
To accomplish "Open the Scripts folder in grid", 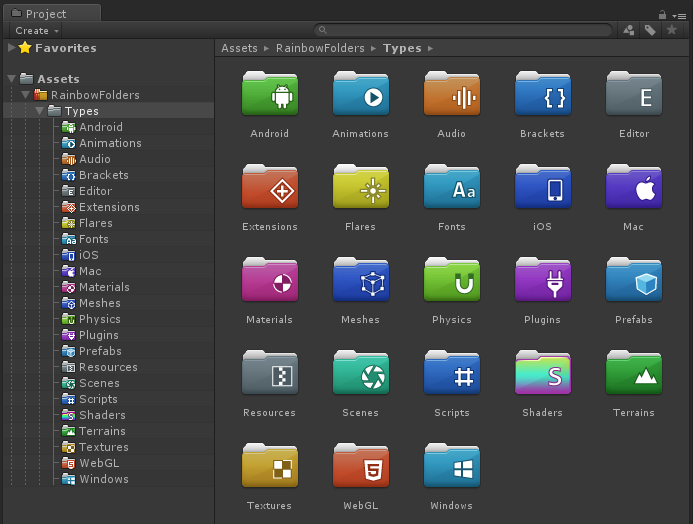I will [452, 373].
